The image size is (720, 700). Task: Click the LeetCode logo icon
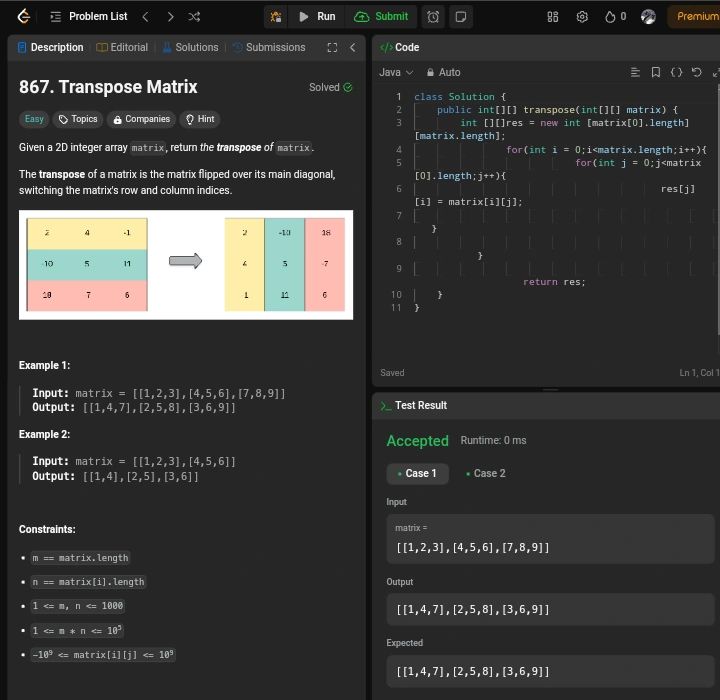point(23,16)
